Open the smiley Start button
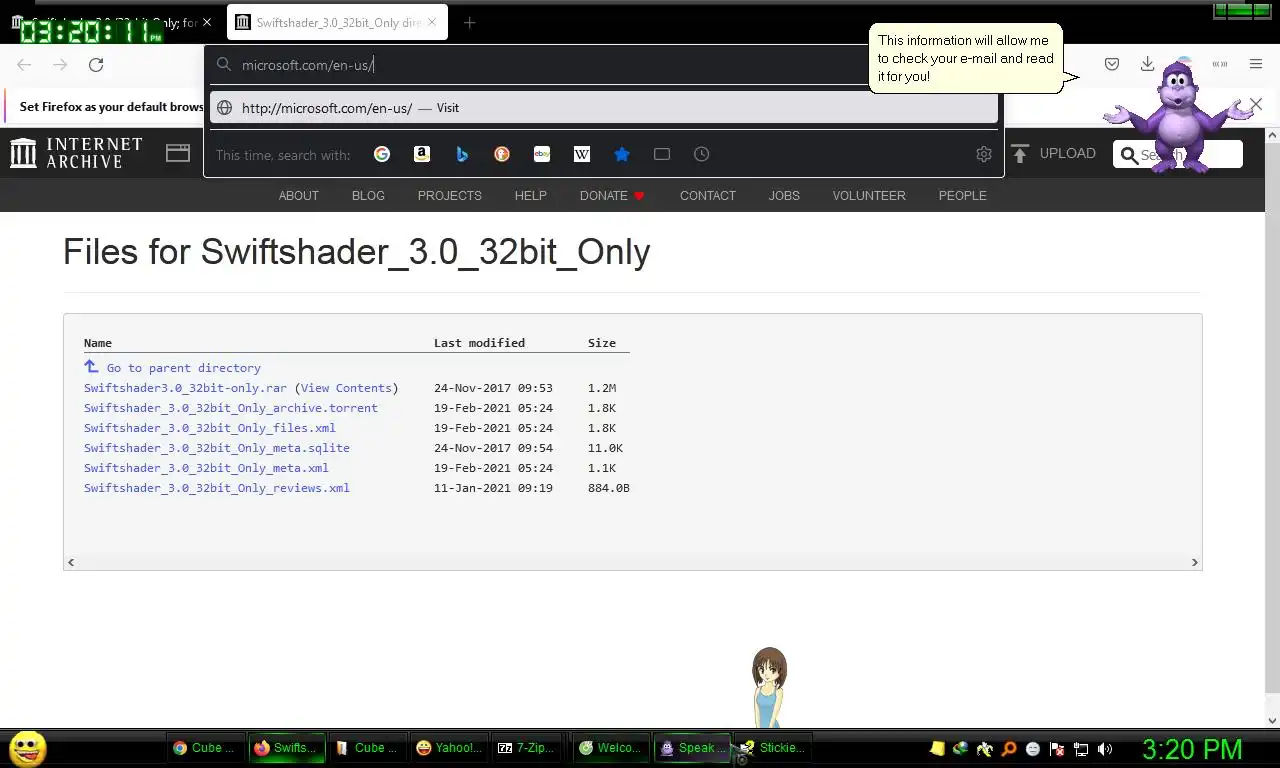This screenshot has width=1280, height=768. pyautogui.click(x=28, y=748)
